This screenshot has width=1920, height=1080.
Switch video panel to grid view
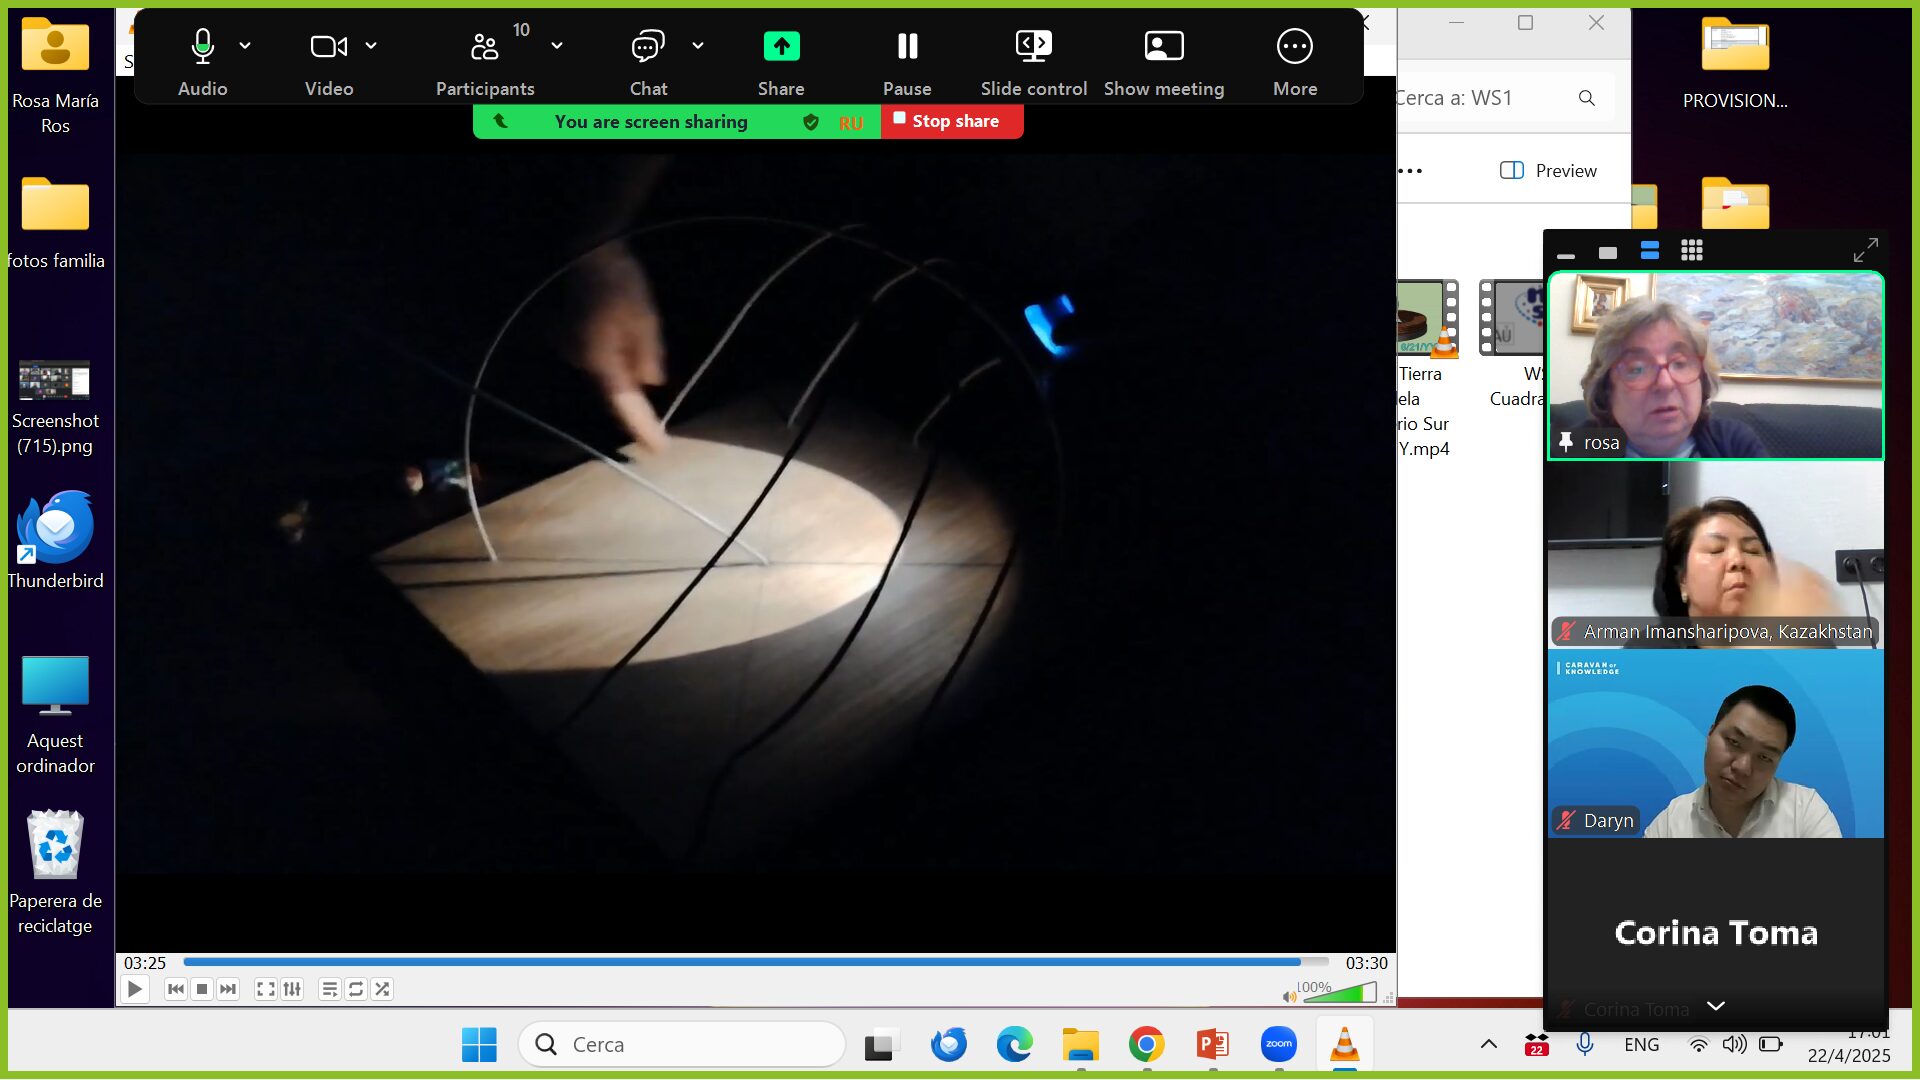pyautogui.click(x=1691, y=251)
